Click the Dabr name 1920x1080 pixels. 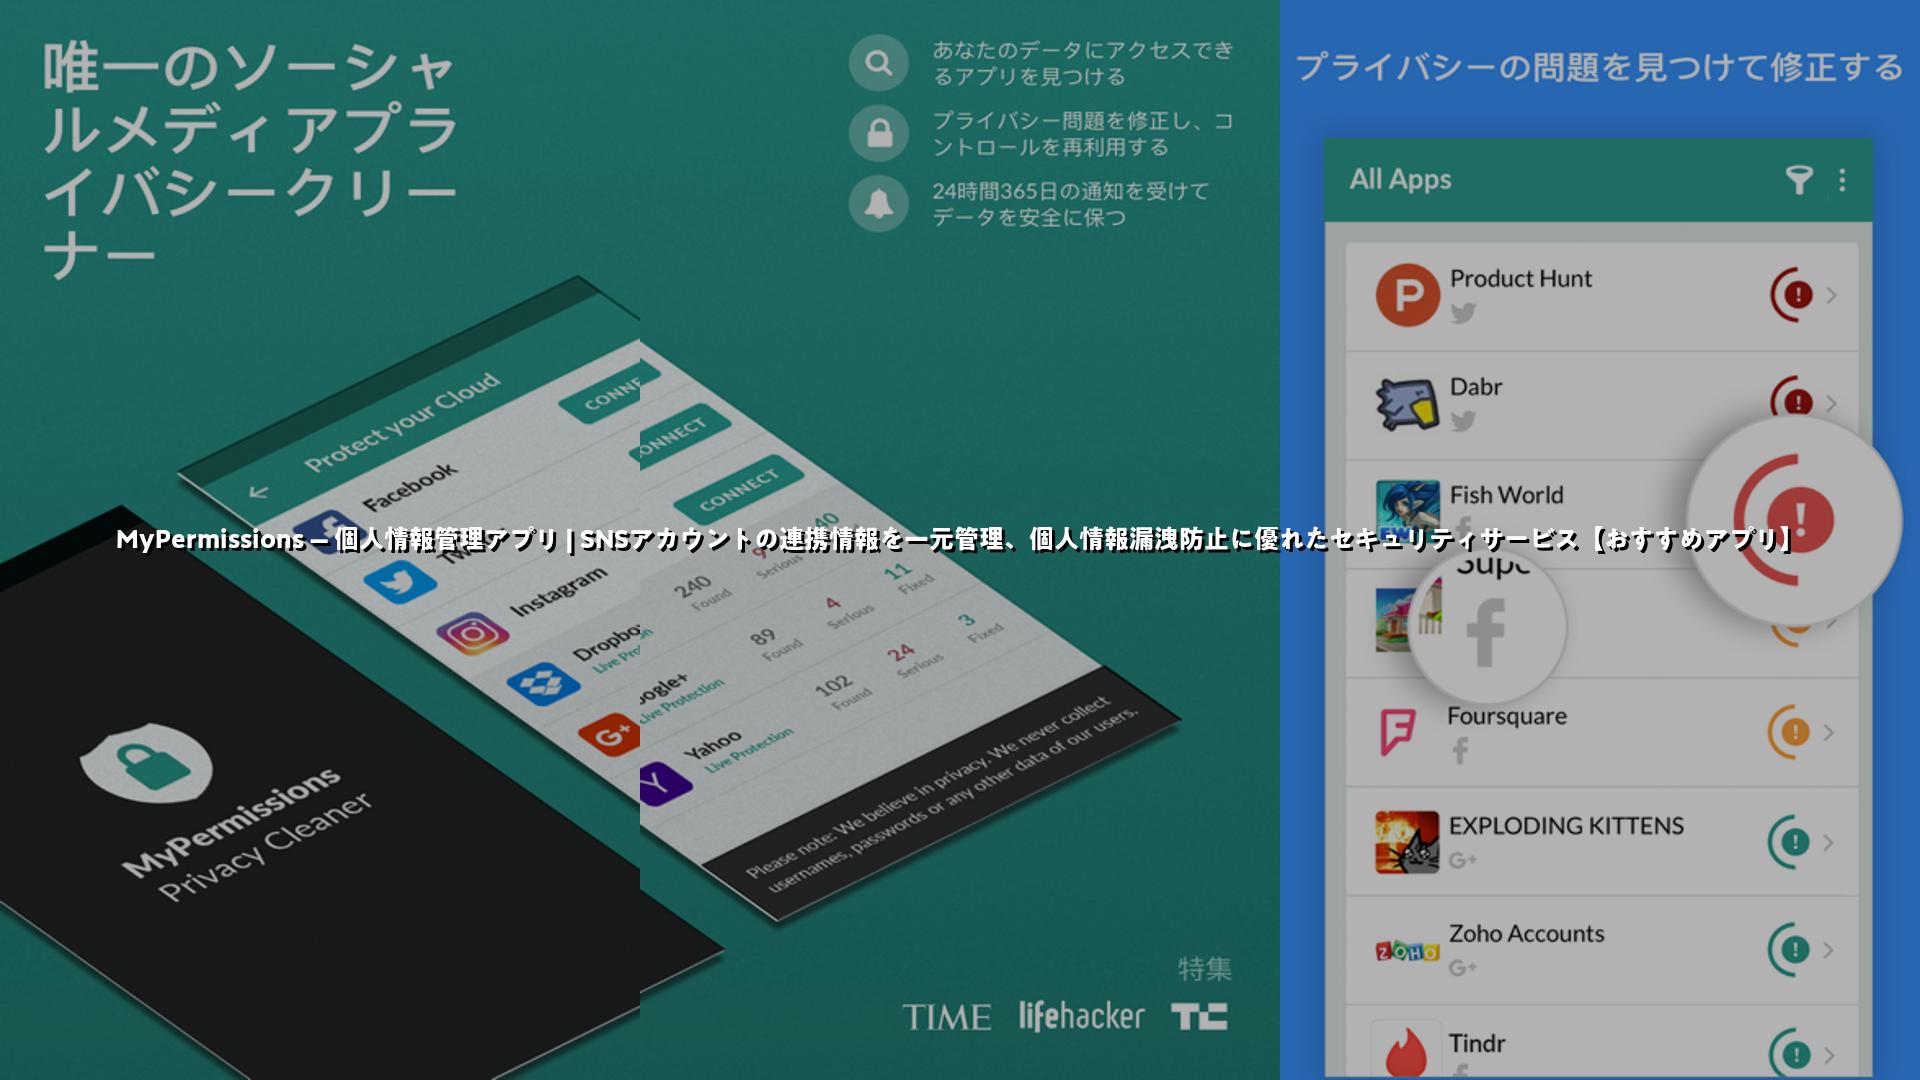[1475, 386]
